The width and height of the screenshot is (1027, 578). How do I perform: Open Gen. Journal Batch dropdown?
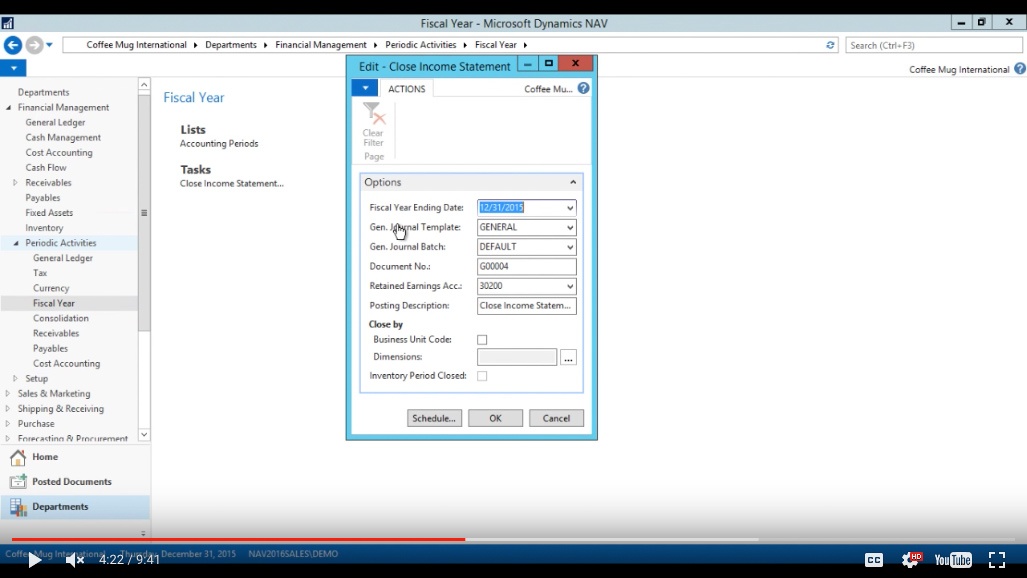570,247
